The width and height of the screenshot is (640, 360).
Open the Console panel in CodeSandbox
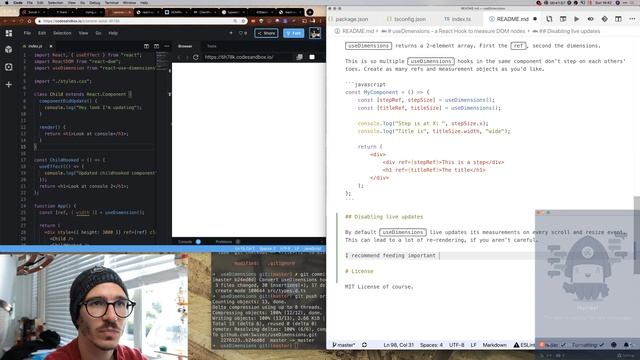click(185, 242)
